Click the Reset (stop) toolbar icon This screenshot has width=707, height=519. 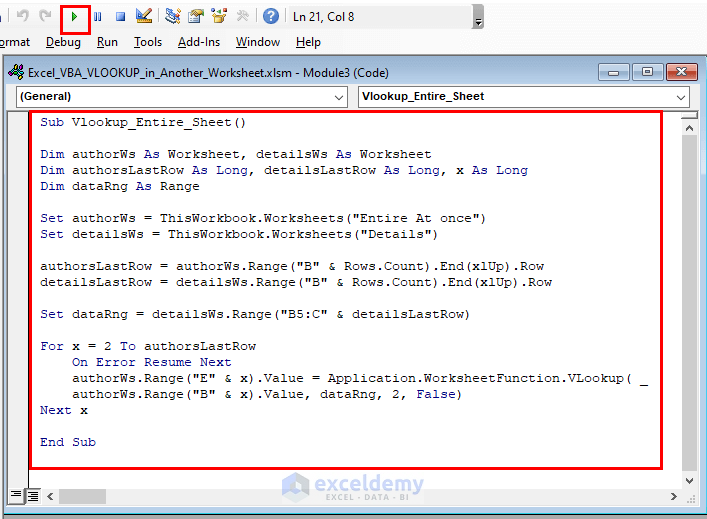pos(120,16)
